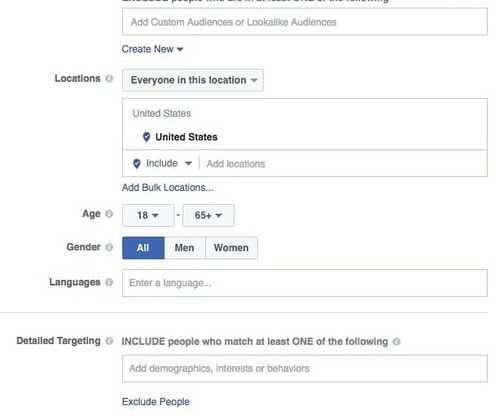Viewport: 500px width, 420px height.
Task: Click the info icon beside Age label
Action: (x=109, y=214)
